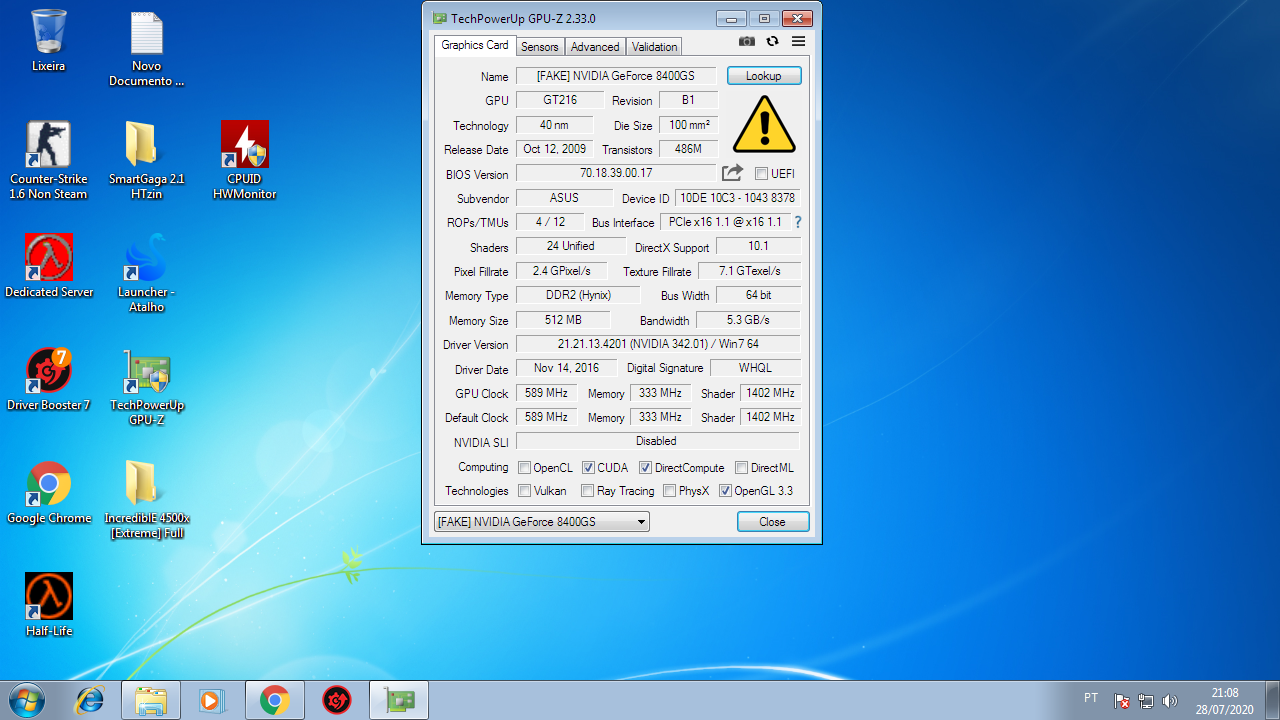Take a screenshot with the GPU-Z camera icon
Screen dimensions: 1280x720
pyautogui.click(x=747, y=41)
